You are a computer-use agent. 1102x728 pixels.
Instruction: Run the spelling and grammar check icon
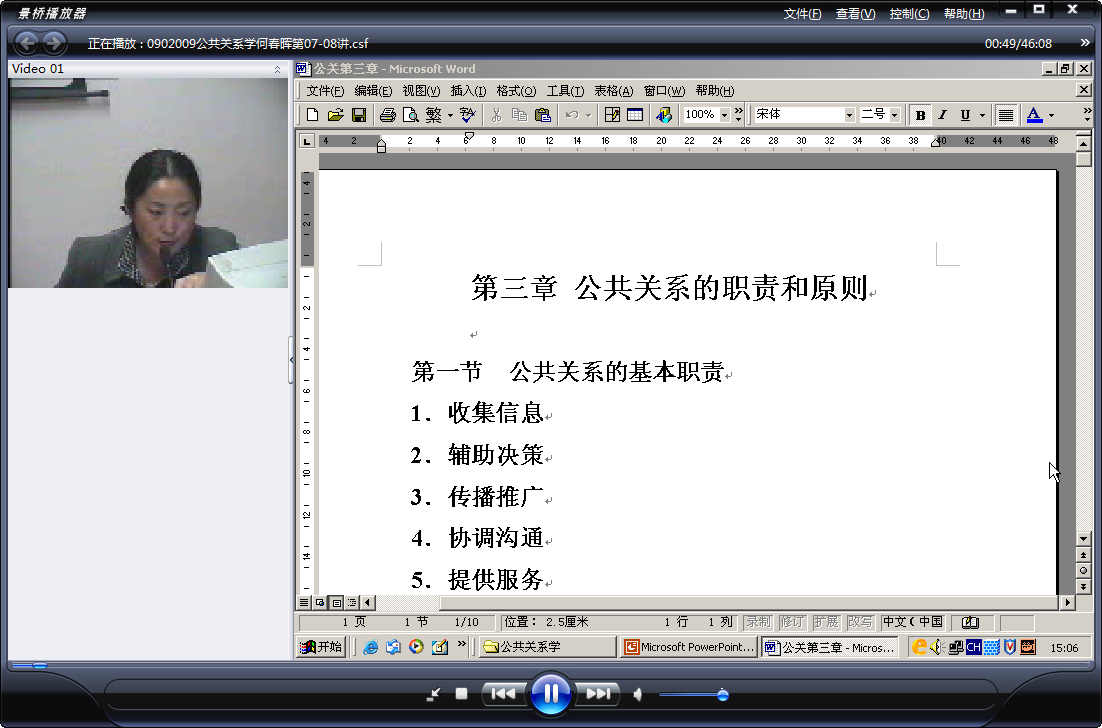[467, 115]
